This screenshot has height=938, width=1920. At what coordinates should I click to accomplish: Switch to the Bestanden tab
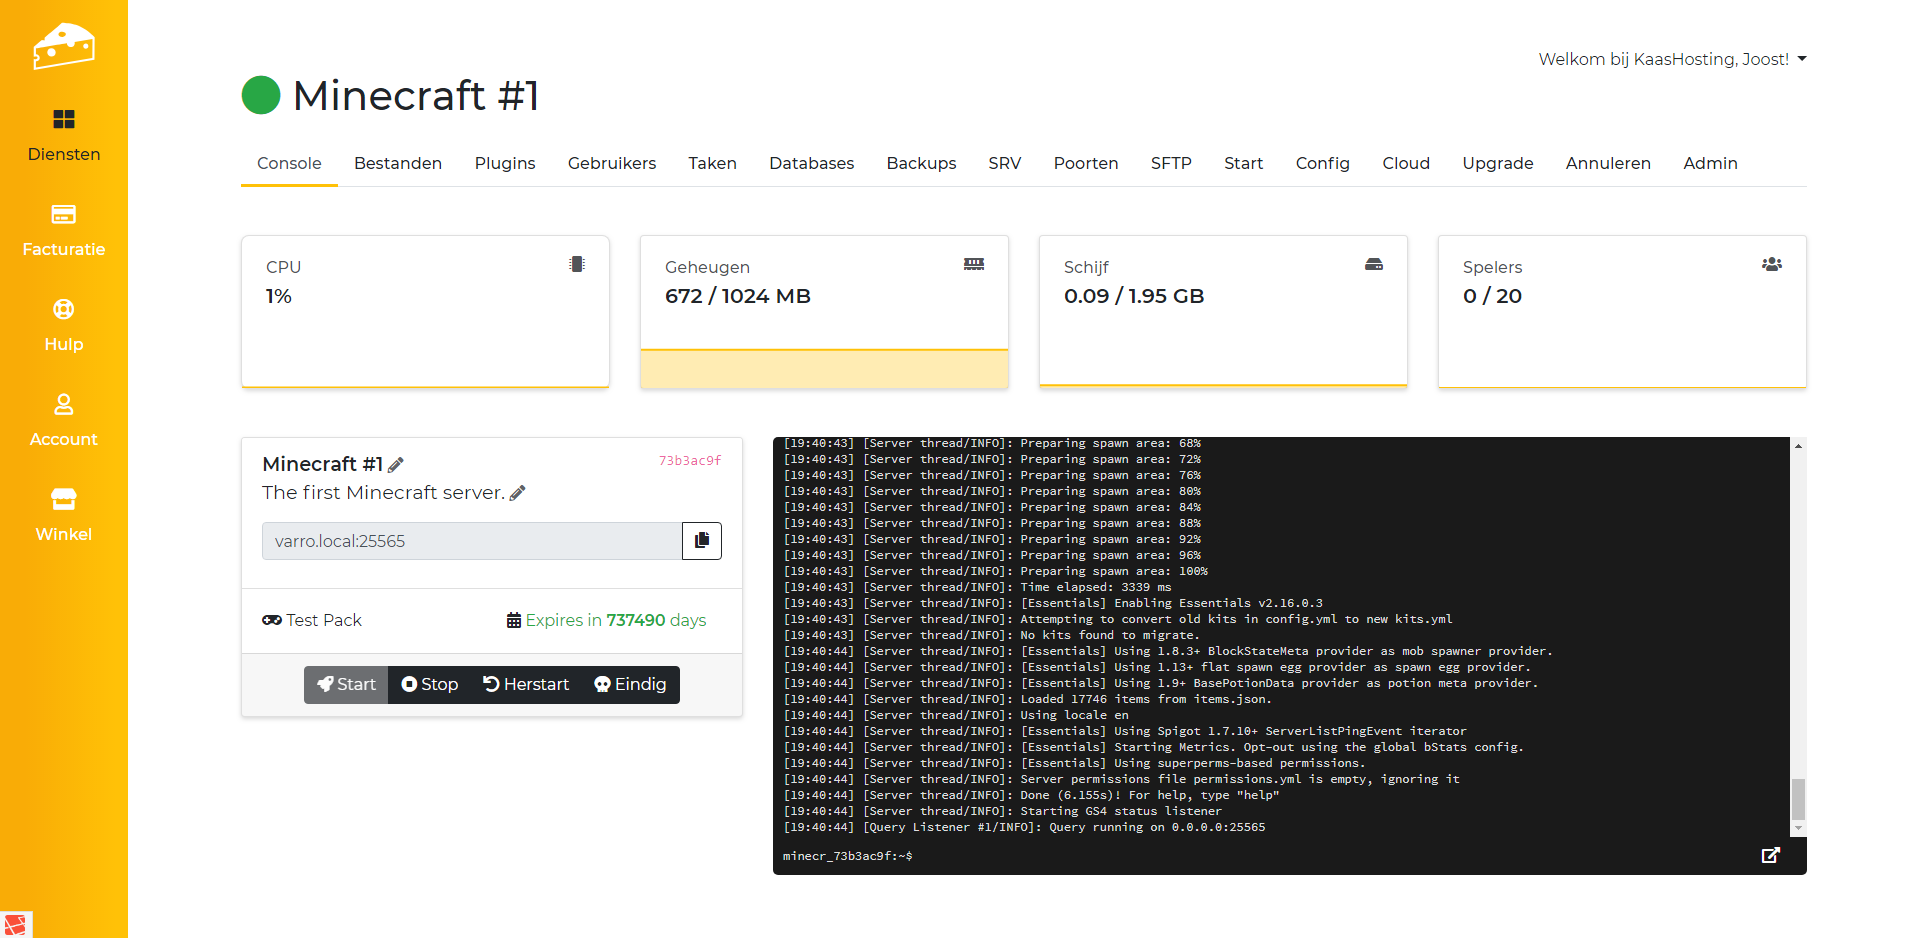(x=397, y=163)
